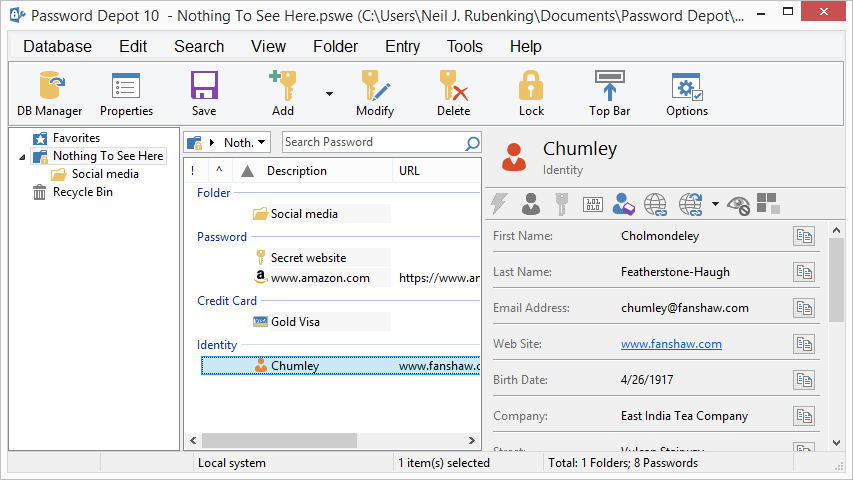The width and height of the screenshot is (853, 480).
Task: Select the Secret website password entry
Action: point(308,258)
